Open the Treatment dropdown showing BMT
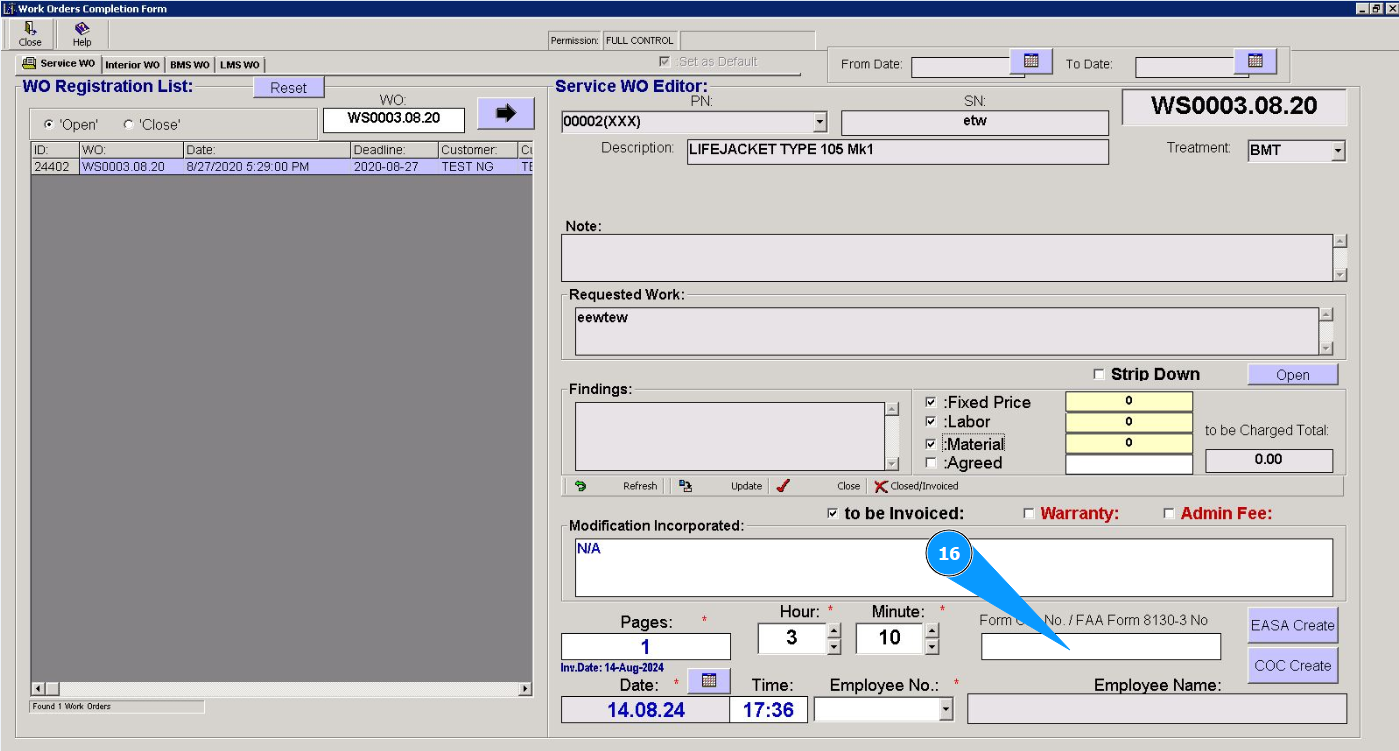The height and width of the screenshot is (751, 1399). pos(1338,151)
